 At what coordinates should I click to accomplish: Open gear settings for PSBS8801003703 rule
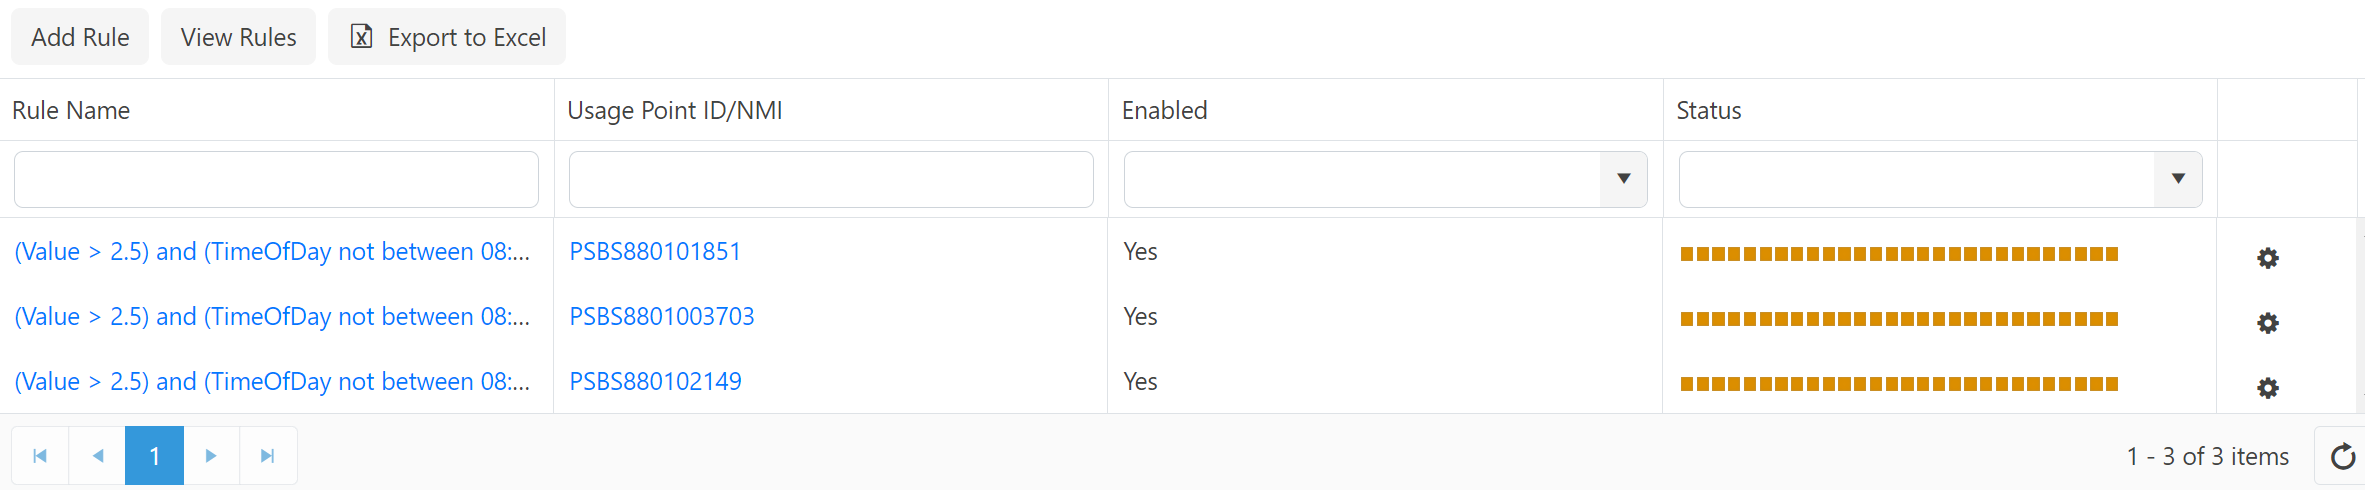[2267, 323]
